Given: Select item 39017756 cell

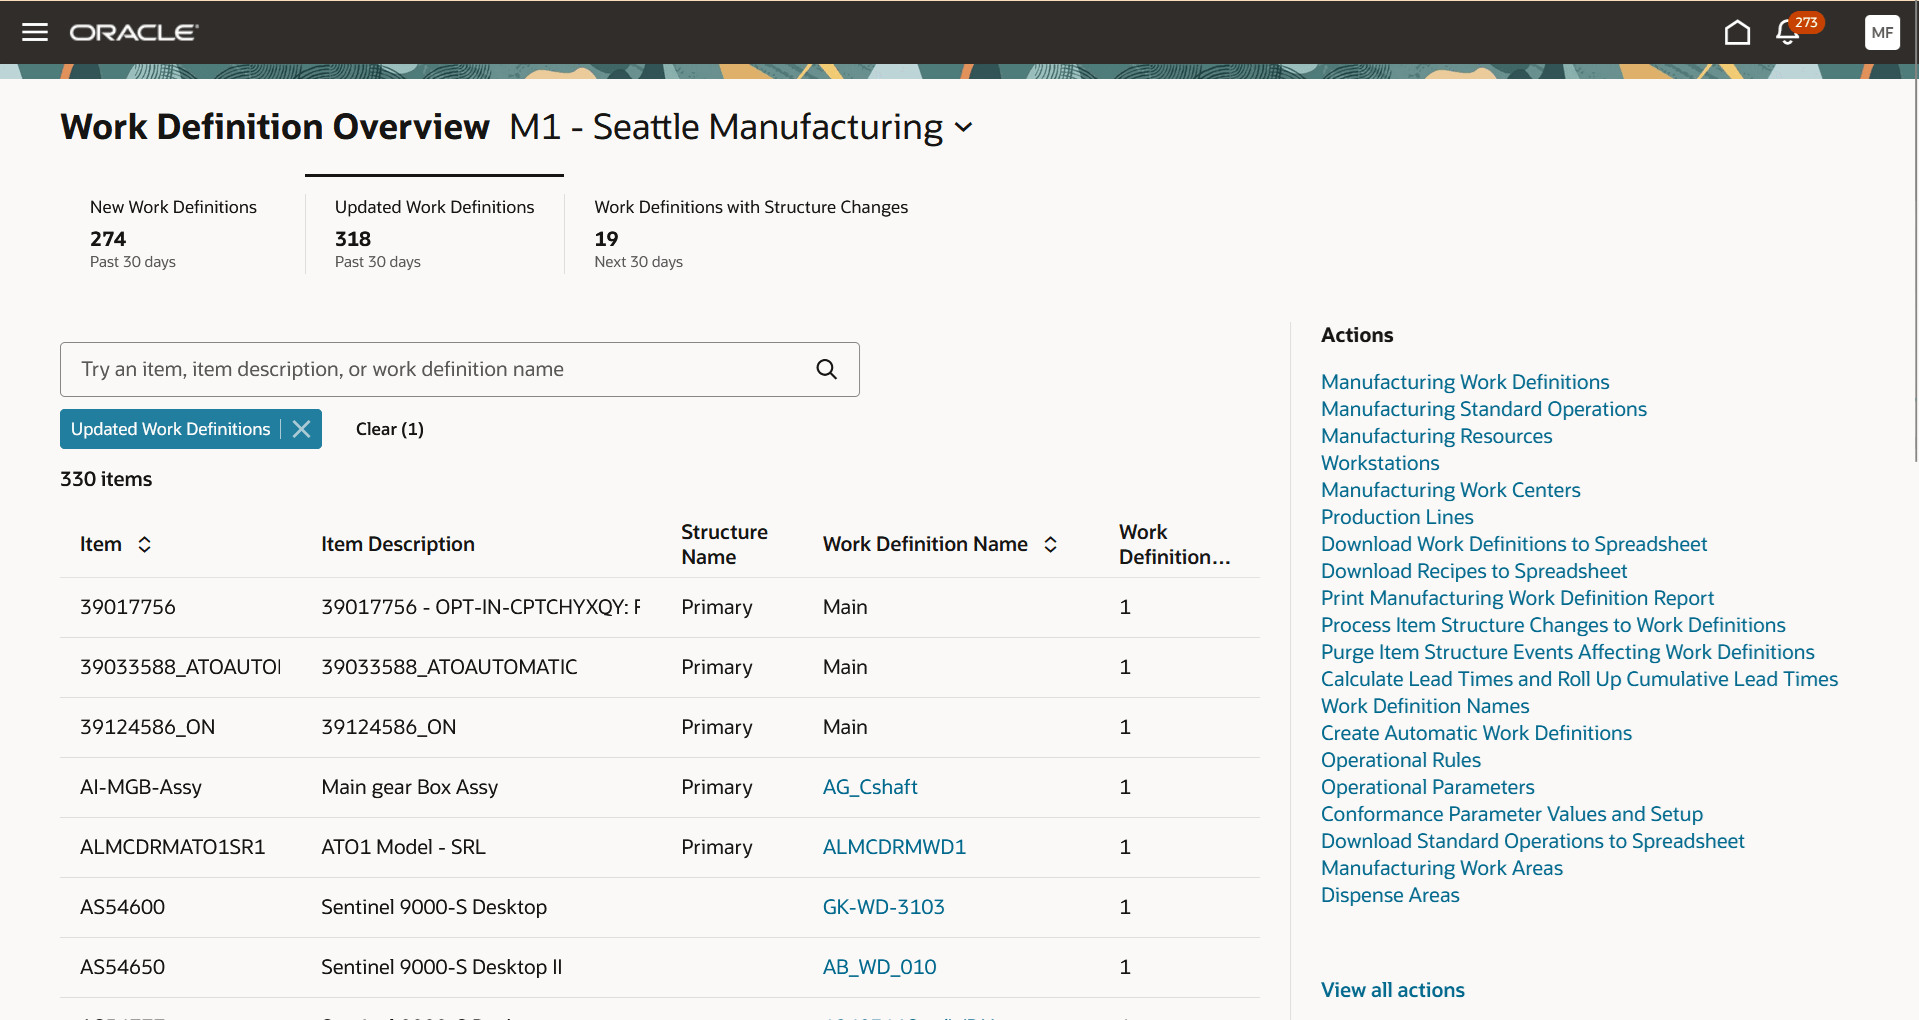Looking at the screenshot, I should point(128,607).
